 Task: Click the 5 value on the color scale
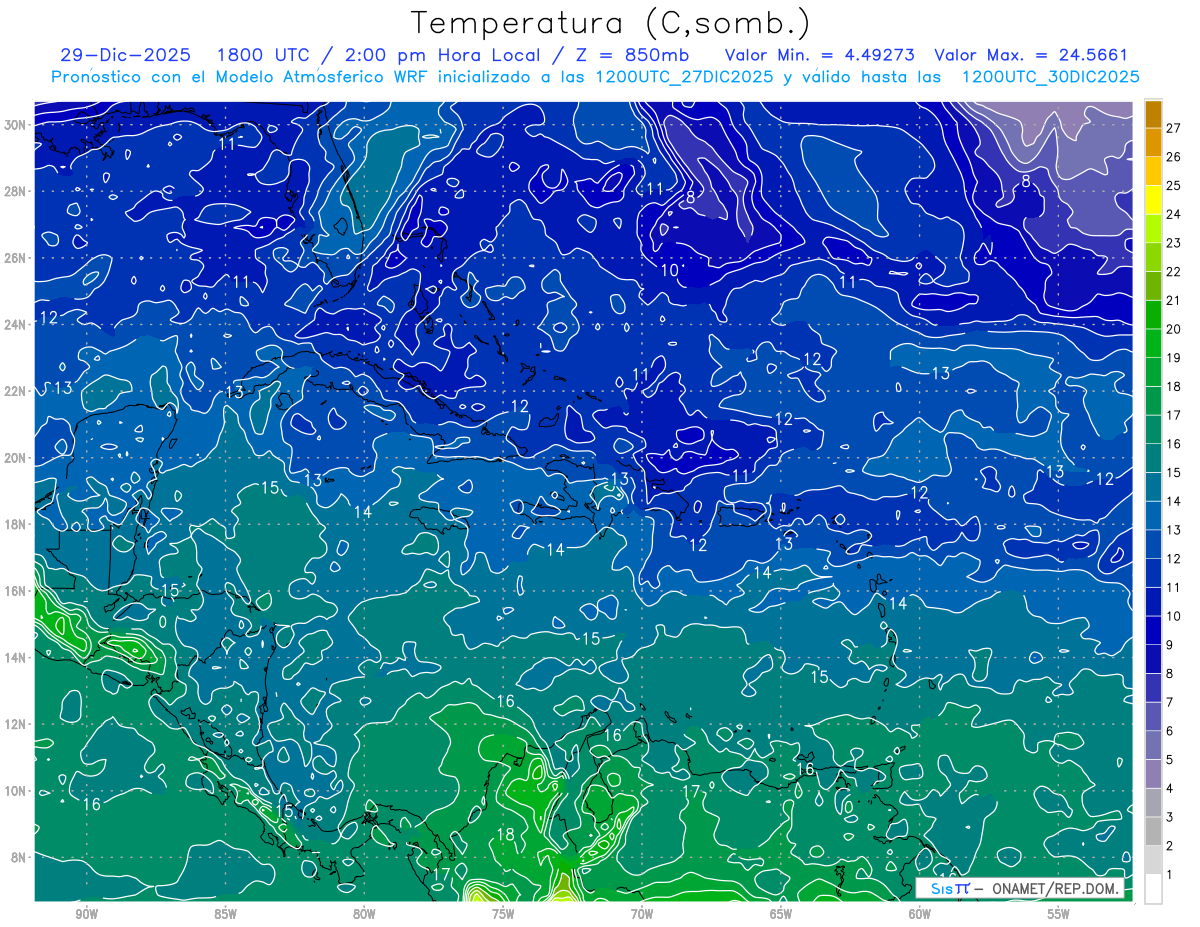tap(1171, 760)
